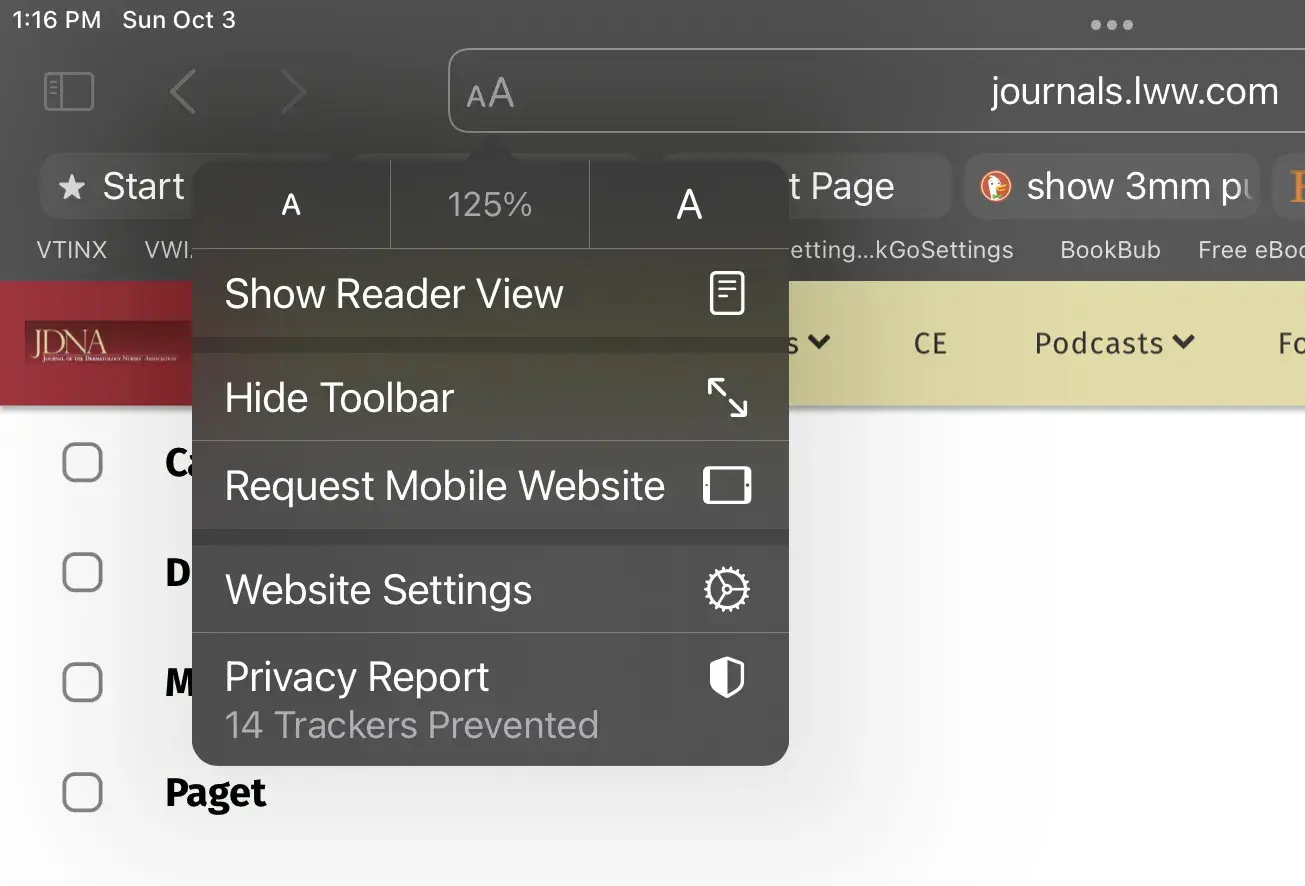Open the CE link in site navigation

click(930, 344)
